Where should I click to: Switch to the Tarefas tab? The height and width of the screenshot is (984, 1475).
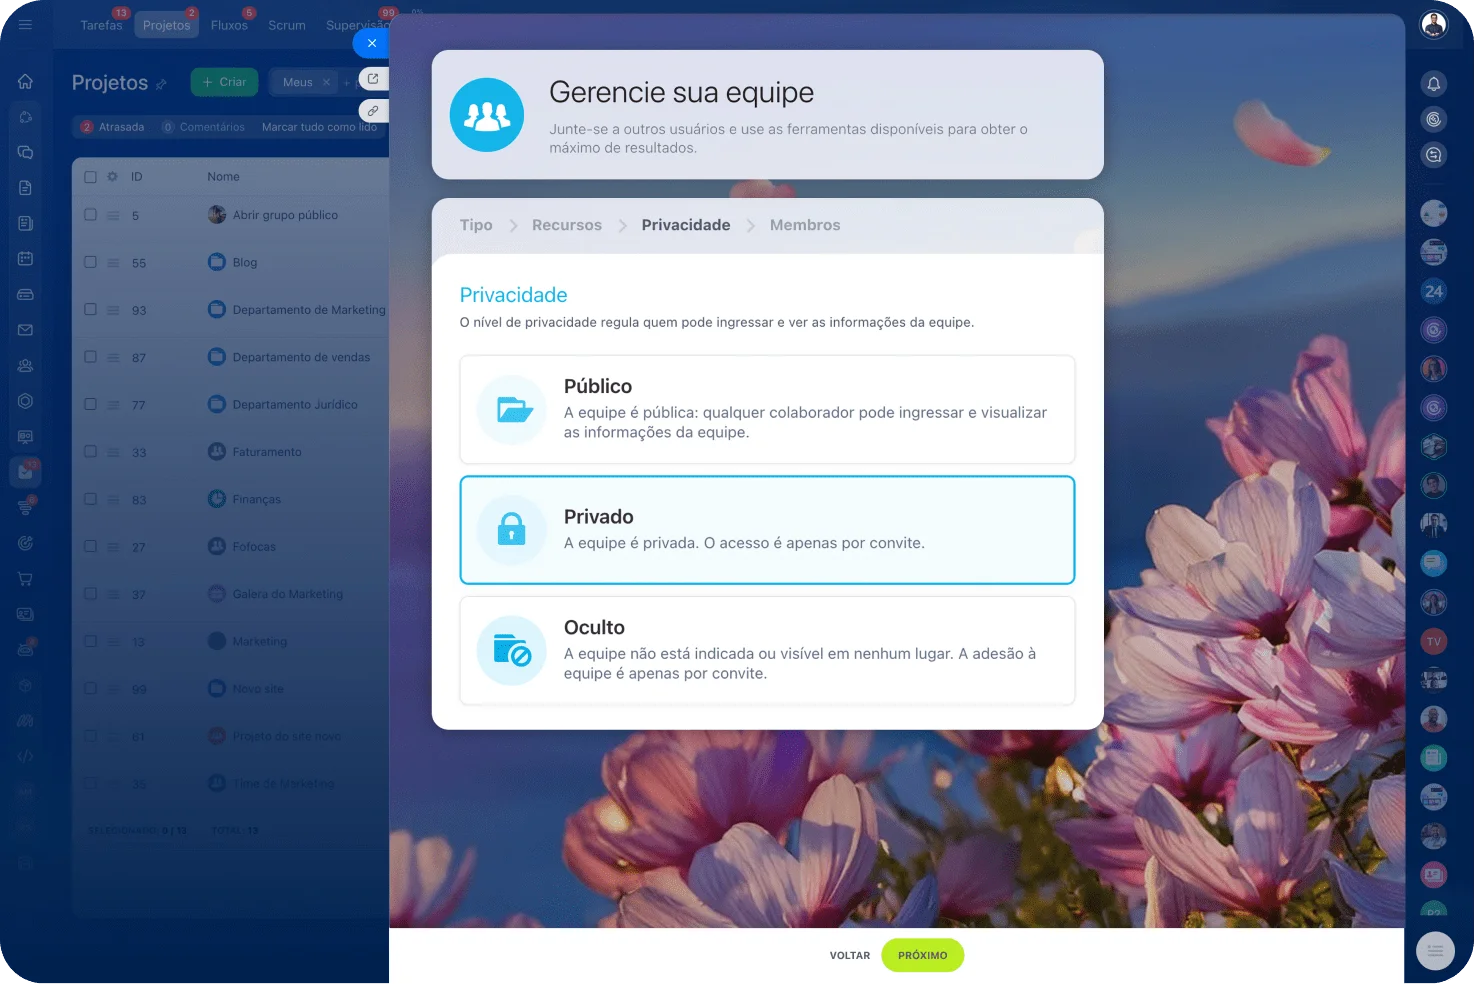100,25
